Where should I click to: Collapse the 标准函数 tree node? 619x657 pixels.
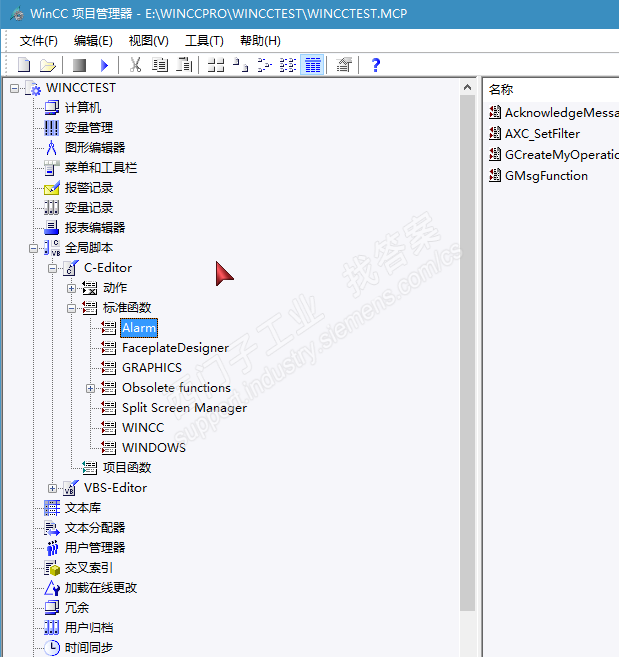click(71, 308)
